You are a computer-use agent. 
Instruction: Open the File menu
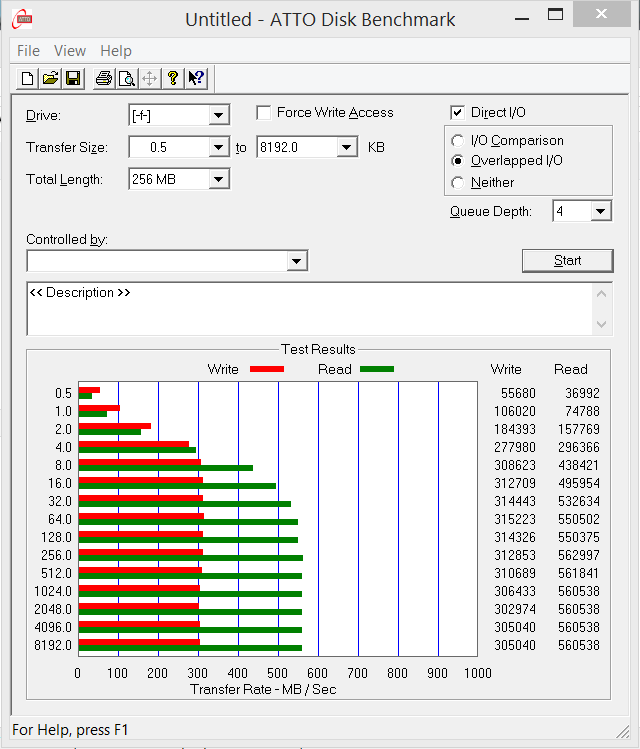tap(28, 51)
